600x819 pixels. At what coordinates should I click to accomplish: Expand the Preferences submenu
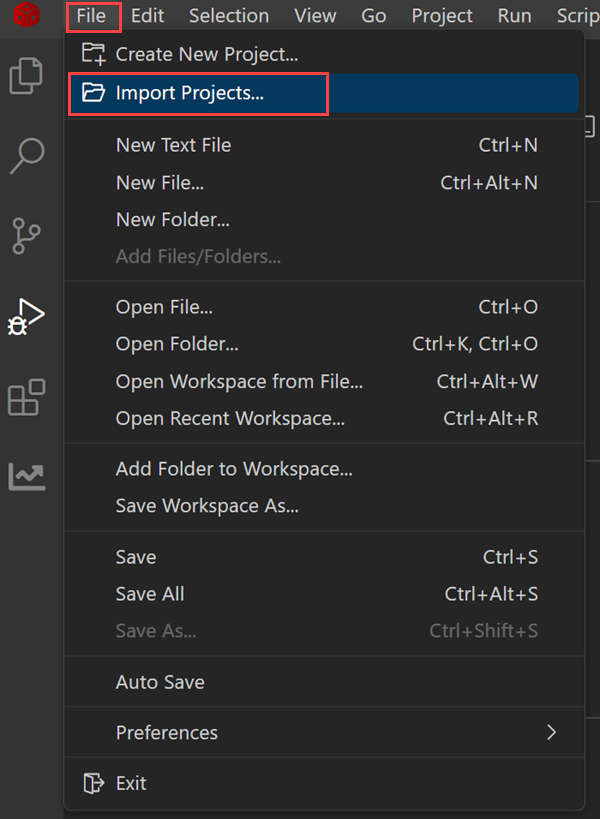324,733
